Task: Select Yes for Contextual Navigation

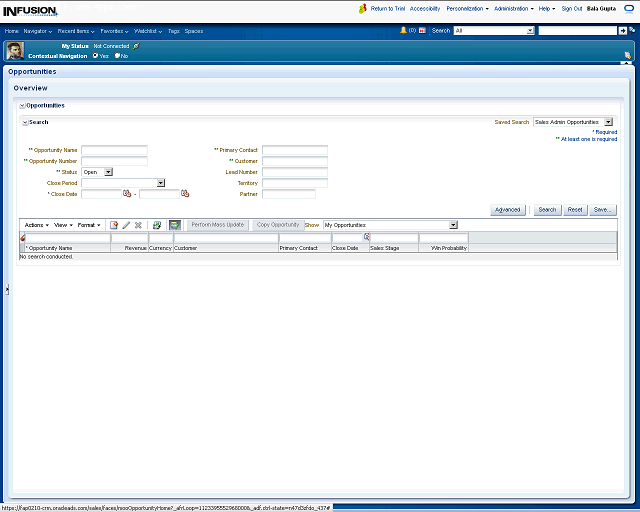Action: coord(96,56)
